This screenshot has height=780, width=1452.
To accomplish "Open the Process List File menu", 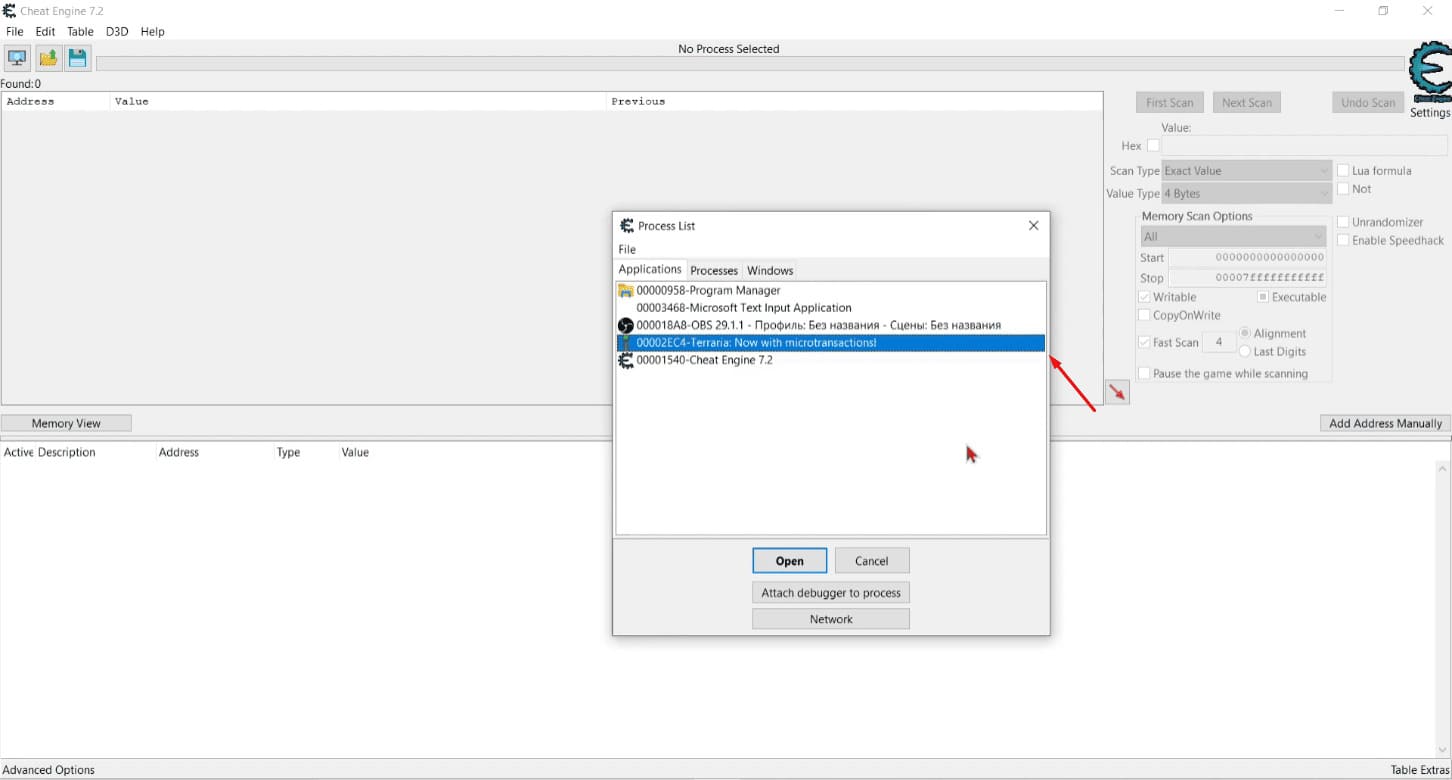I will coord(627,250).
